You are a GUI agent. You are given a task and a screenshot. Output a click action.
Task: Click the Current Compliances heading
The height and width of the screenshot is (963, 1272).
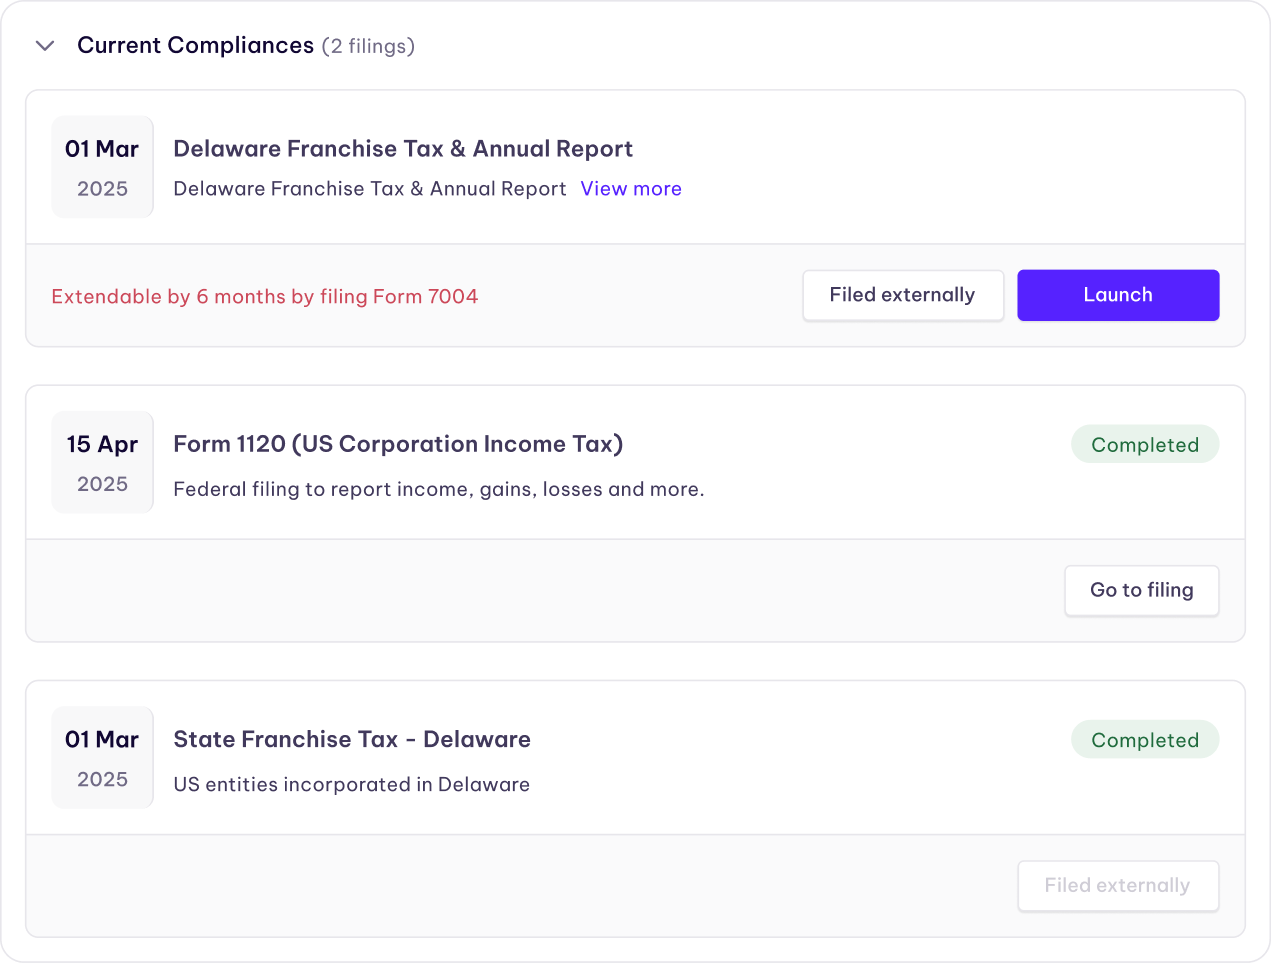pos(195,45)
